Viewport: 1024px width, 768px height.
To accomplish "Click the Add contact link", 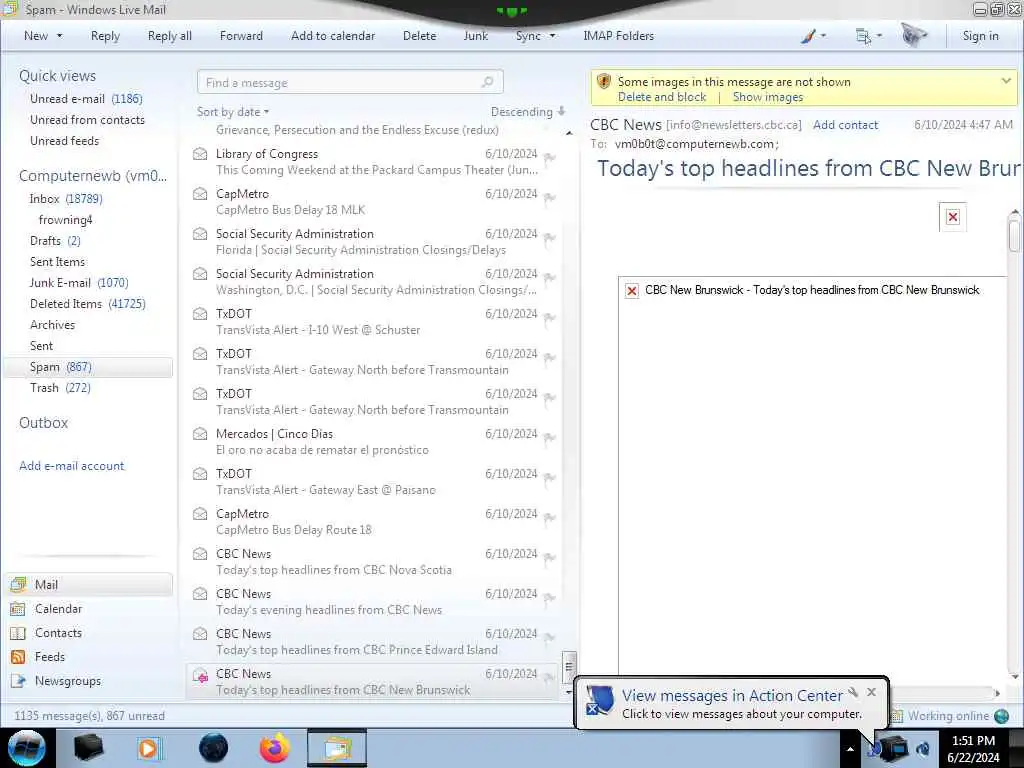I will pos(845,125).
